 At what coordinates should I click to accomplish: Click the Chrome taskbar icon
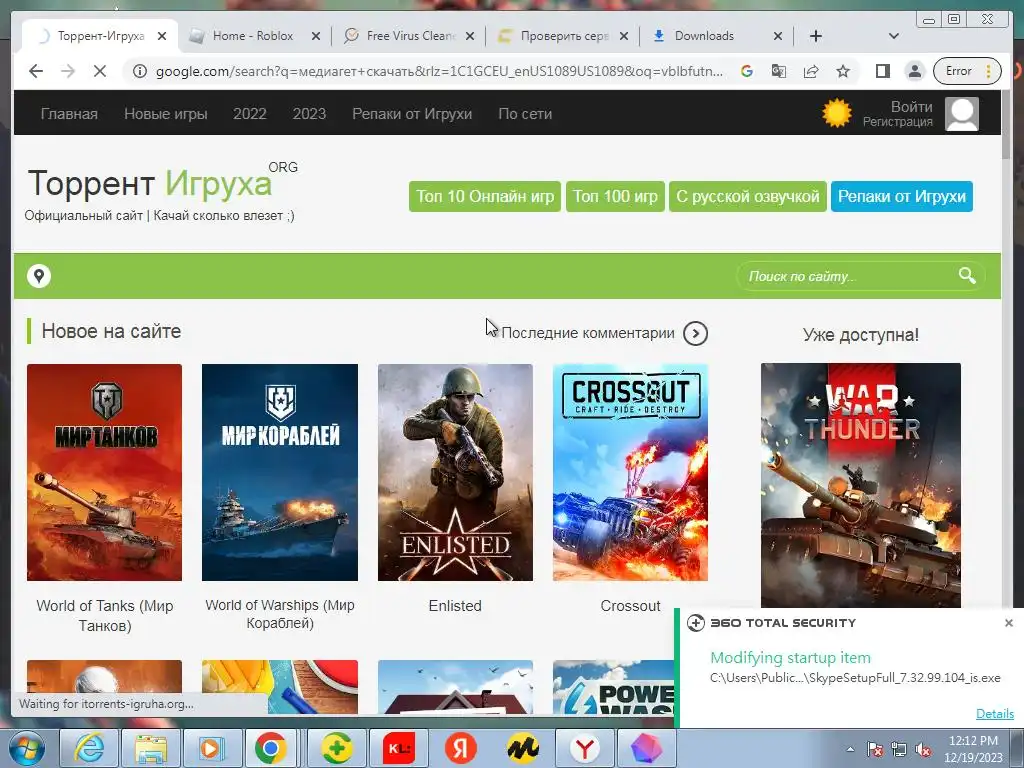(270, 748)
